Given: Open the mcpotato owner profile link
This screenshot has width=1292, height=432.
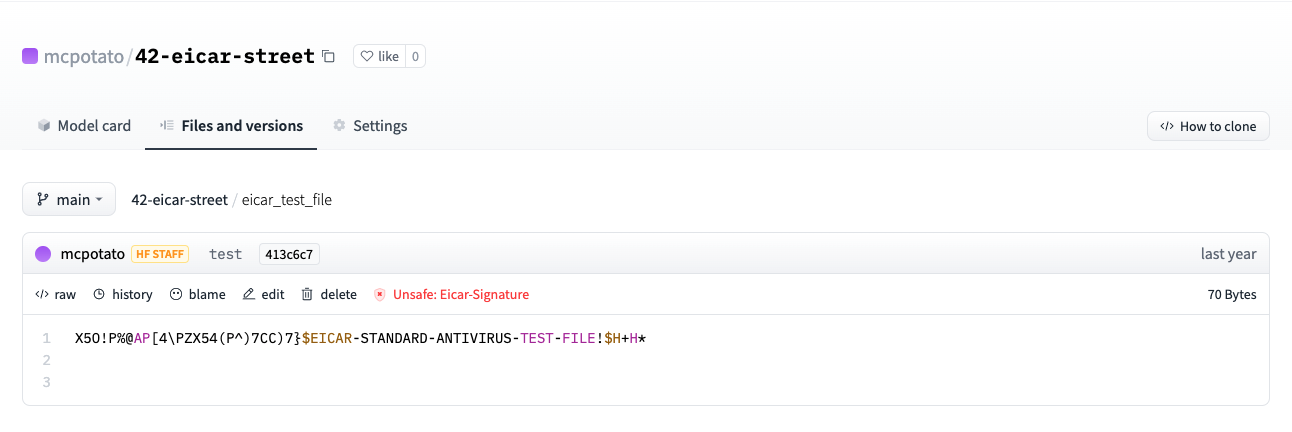Looking at the screenshot, I should [x=83, y=56].
